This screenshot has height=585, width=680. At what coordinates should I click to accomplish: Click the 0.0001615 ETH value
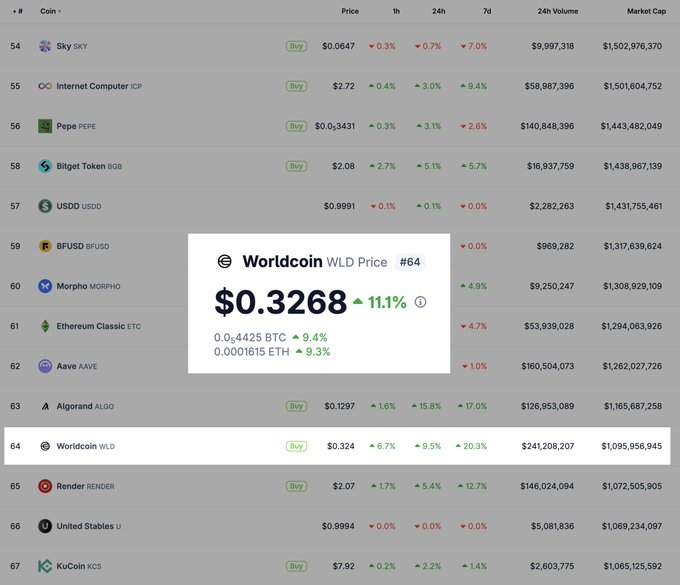tap(252, 352)
